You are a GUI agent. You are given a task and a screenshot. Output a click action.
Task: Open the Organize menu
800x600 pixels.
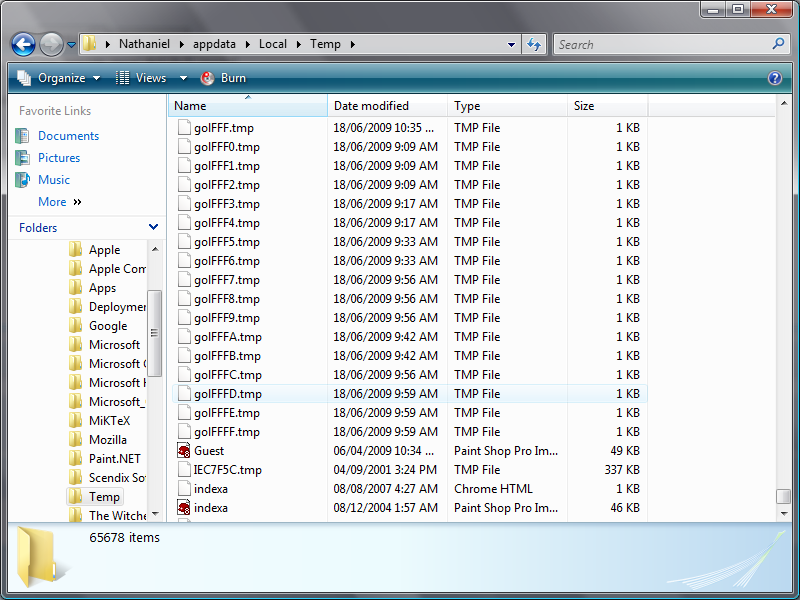[x=59, y=78]
